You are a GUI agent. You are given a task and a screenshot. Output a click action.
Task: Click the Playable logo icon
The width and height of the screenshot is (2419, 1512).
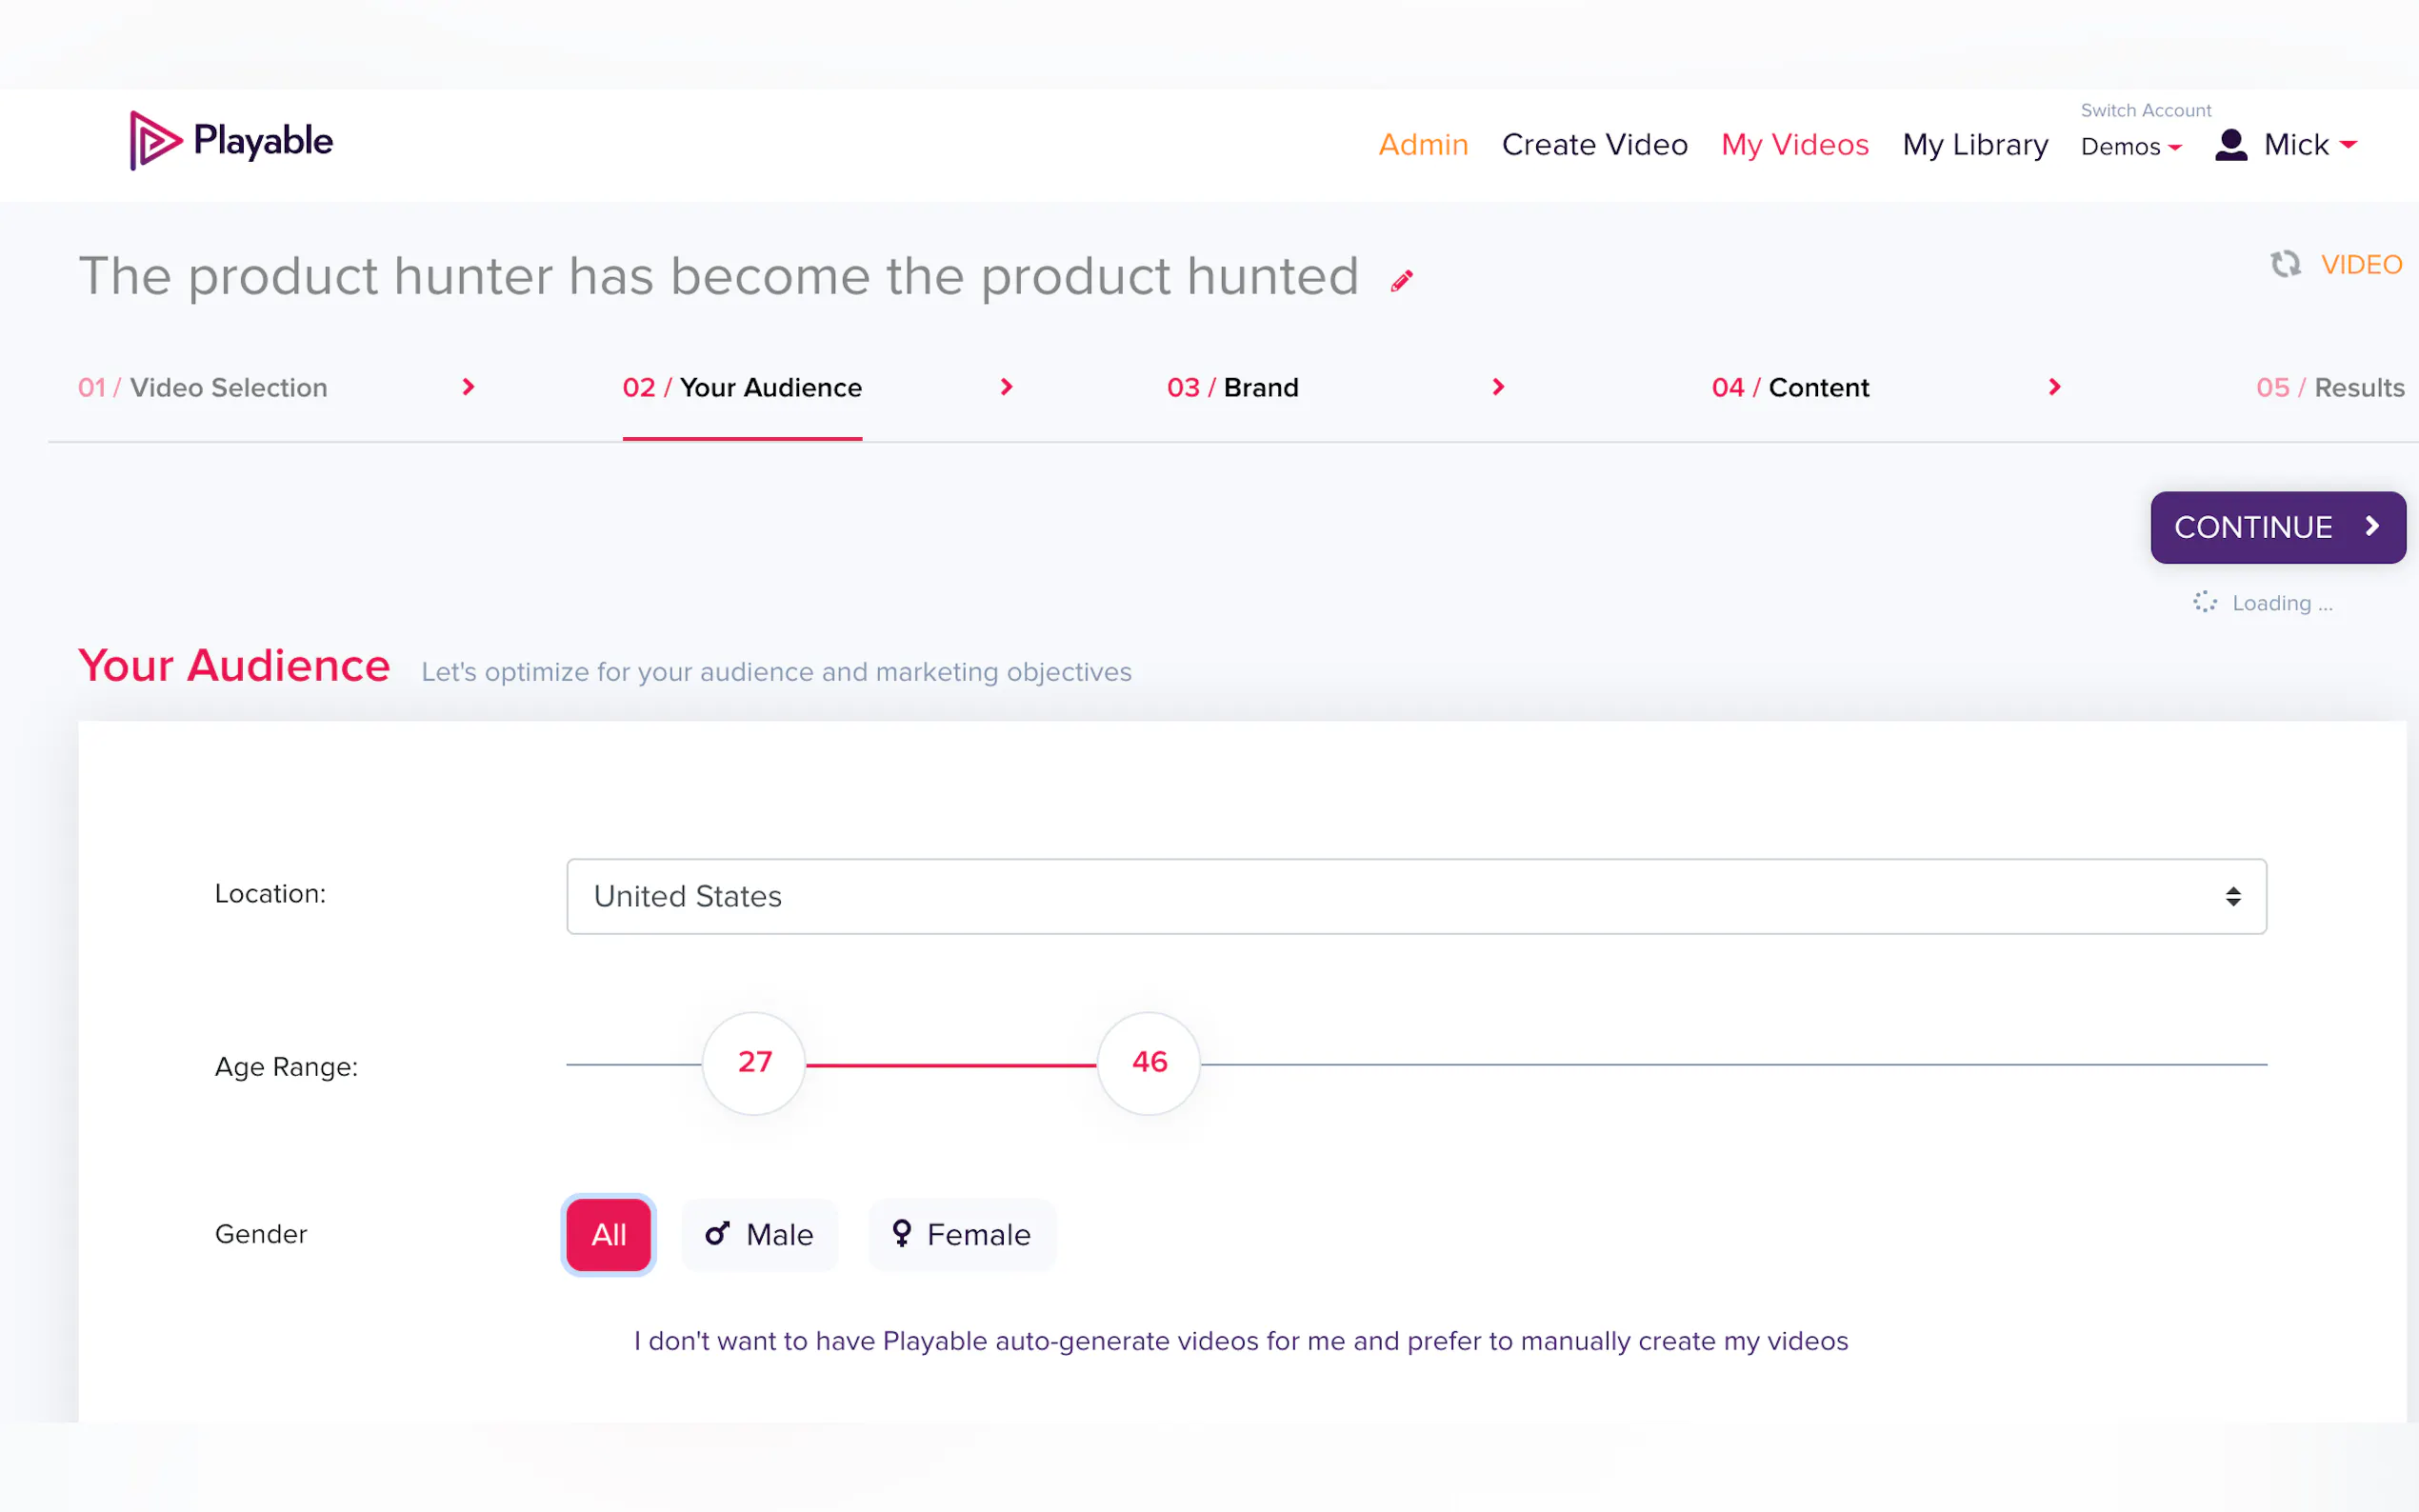(155, 141)
